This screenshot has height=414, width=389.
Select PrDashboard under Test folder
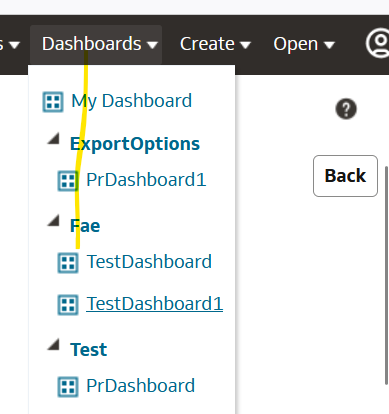tap(141, 386)
